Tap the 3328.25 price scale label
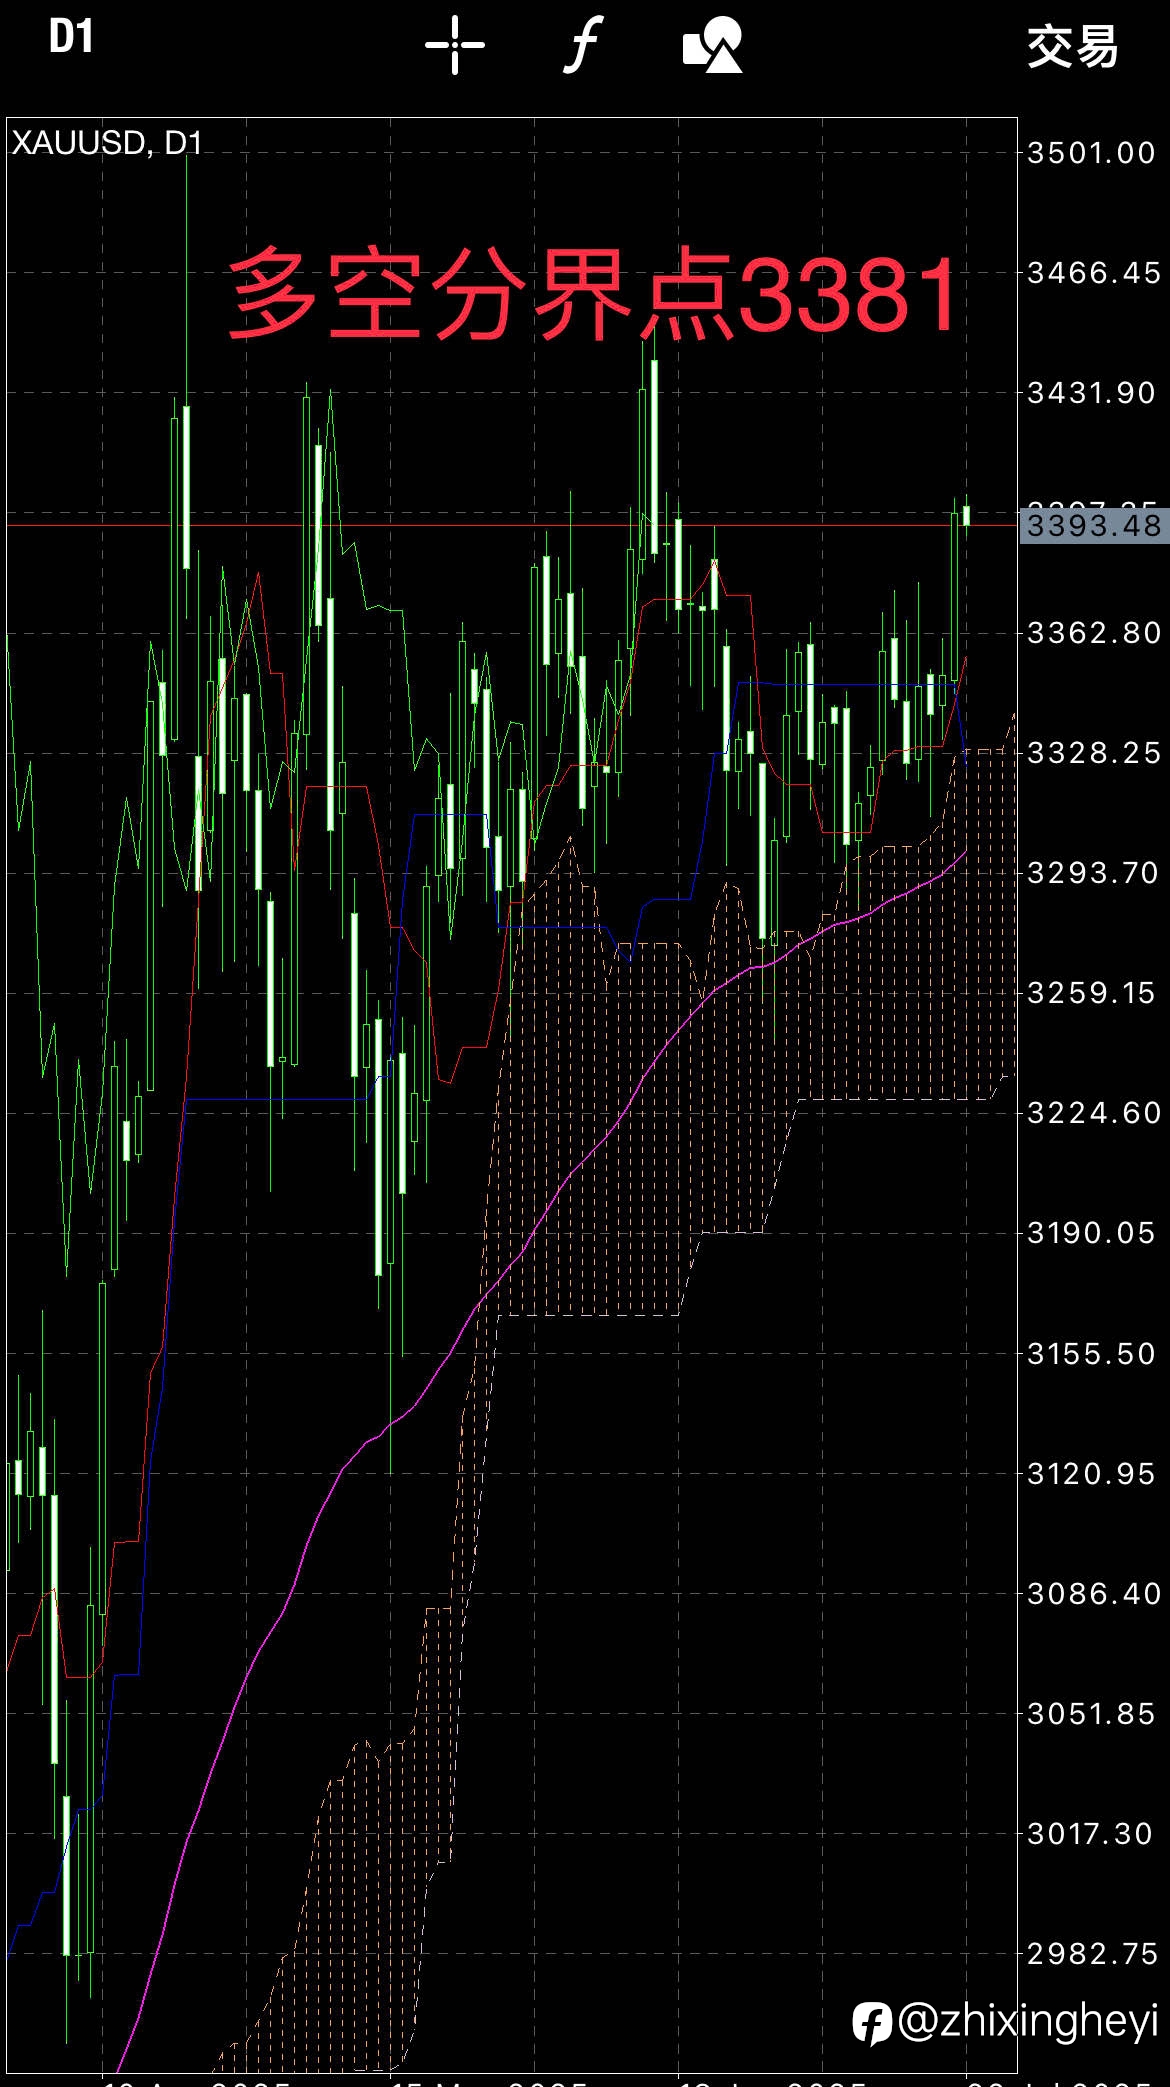The width and height of the screenshot is (1170, 2087). tap(1094, 753)
